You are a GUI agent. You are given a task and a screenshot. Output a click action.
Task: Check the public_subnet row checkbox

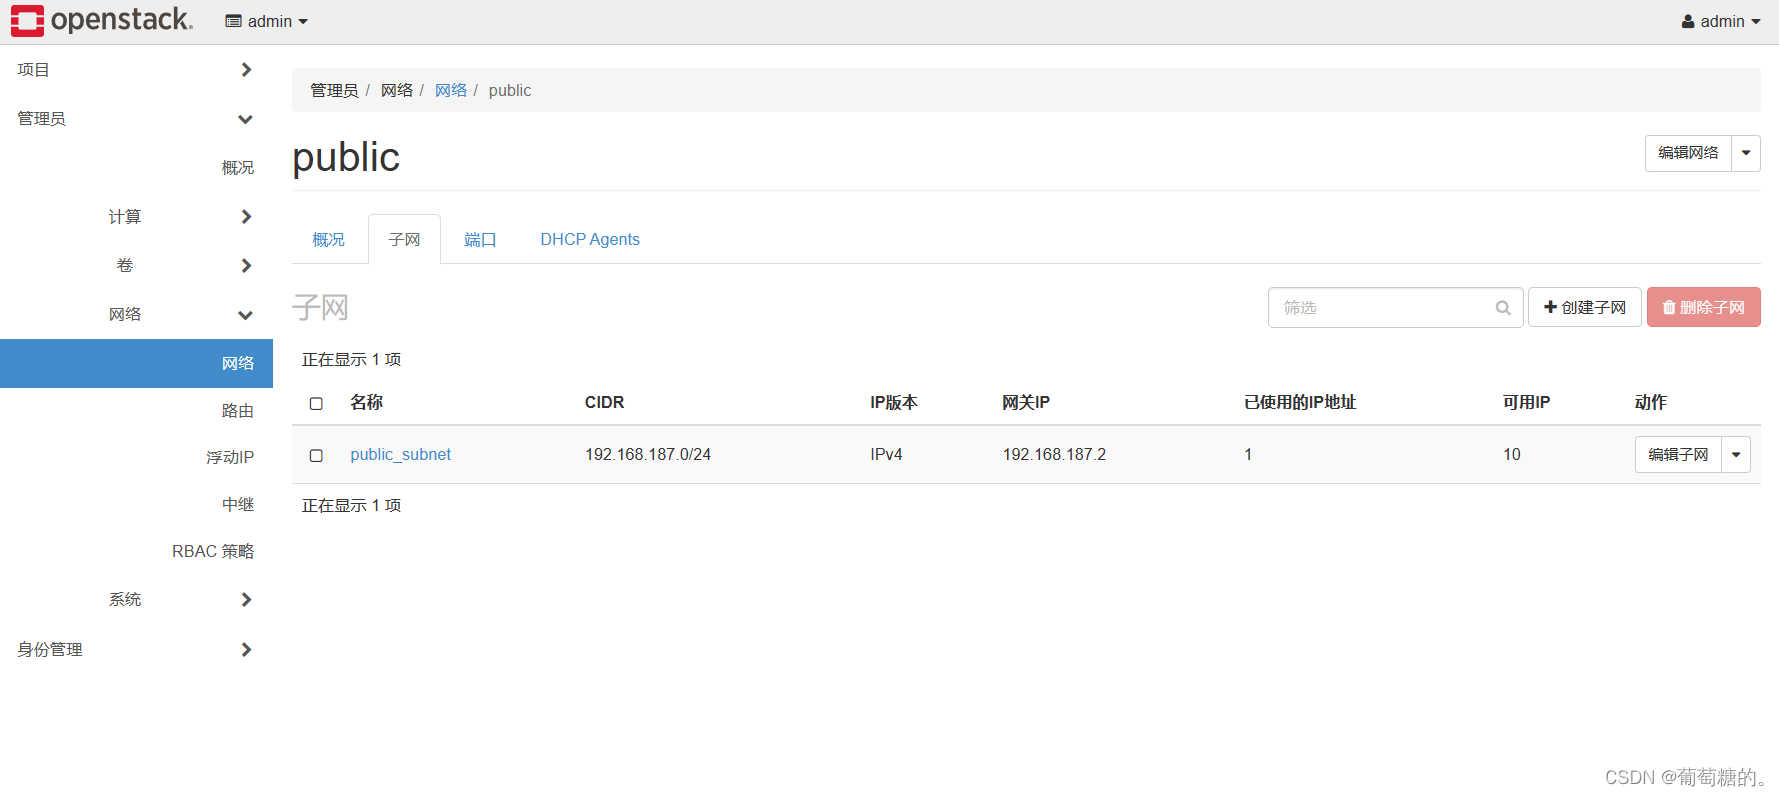coord(316,455)
